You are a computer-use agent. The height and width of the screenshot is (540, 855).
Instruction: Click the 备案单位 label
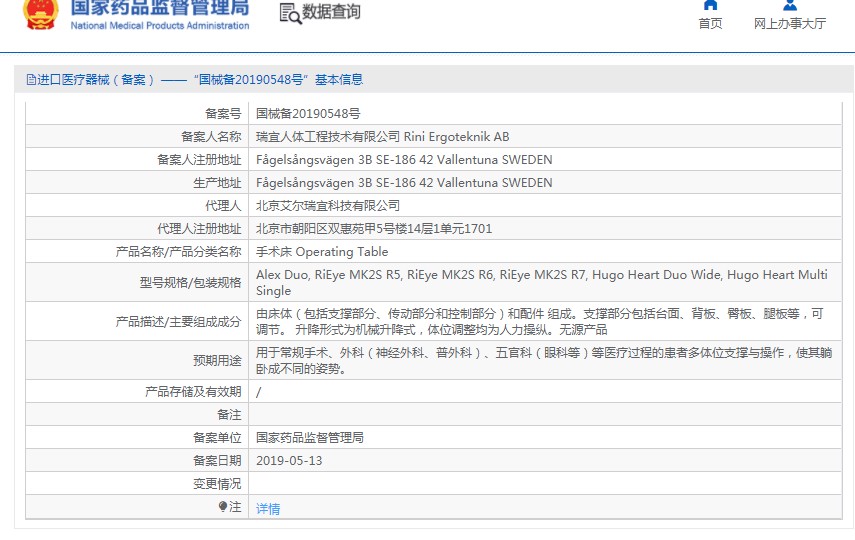(217, 437)
